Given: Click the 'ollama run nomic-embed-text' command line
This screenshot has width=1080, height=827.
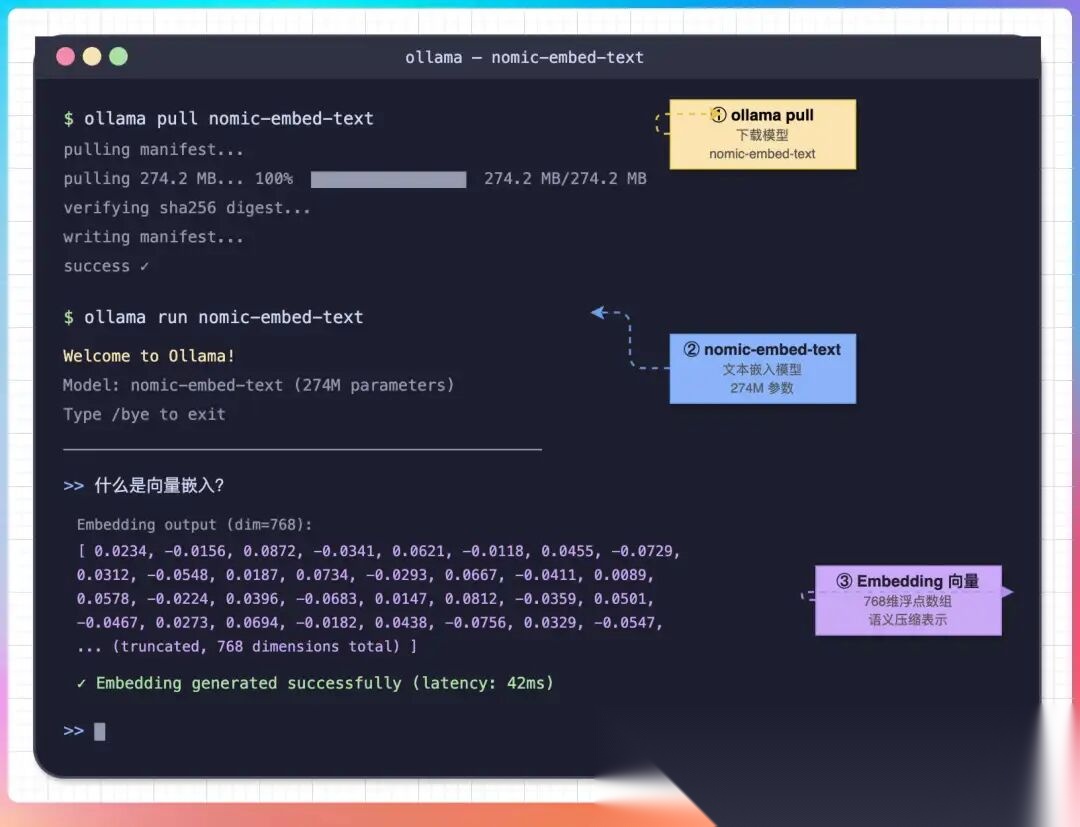Looking at the screenshot, I should [214, 317].
